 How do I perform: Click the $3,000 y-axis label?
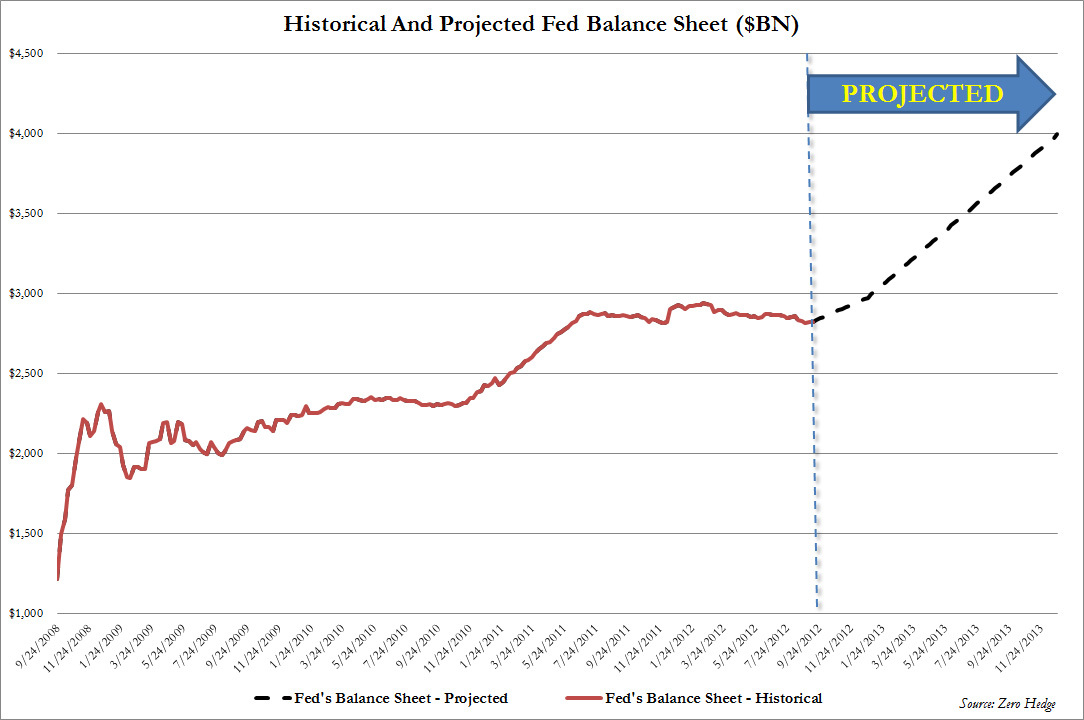[26, 293]
